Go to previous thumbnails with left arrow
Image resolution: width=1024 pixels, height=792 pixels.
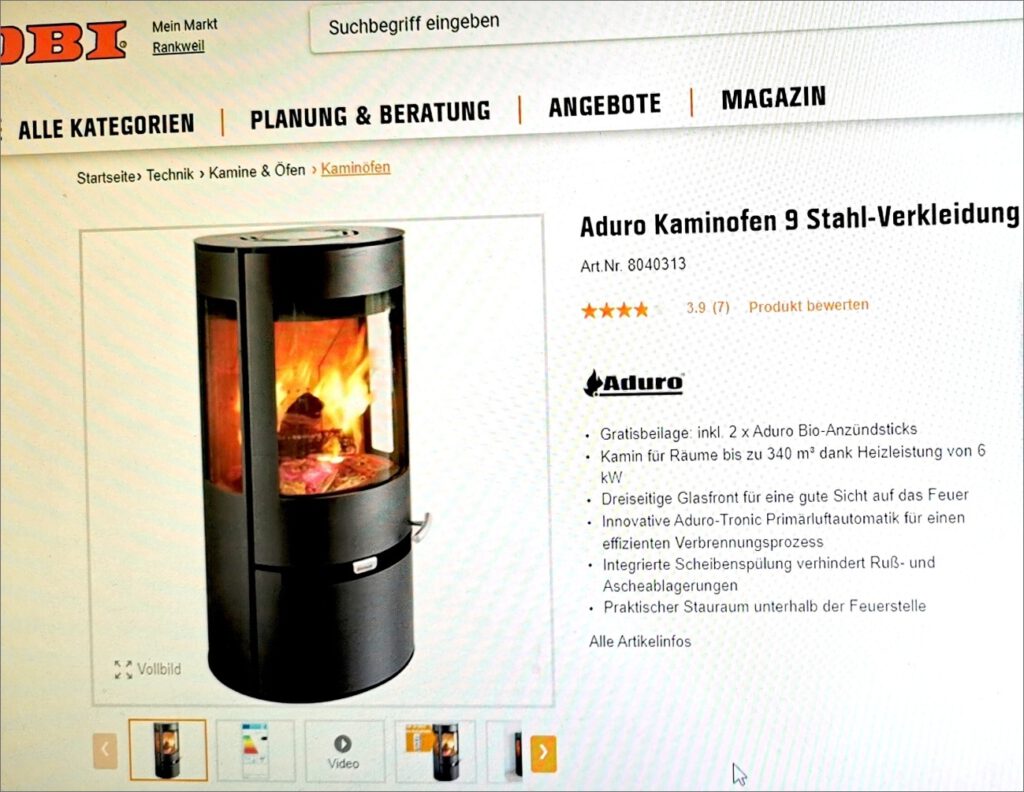106,750
